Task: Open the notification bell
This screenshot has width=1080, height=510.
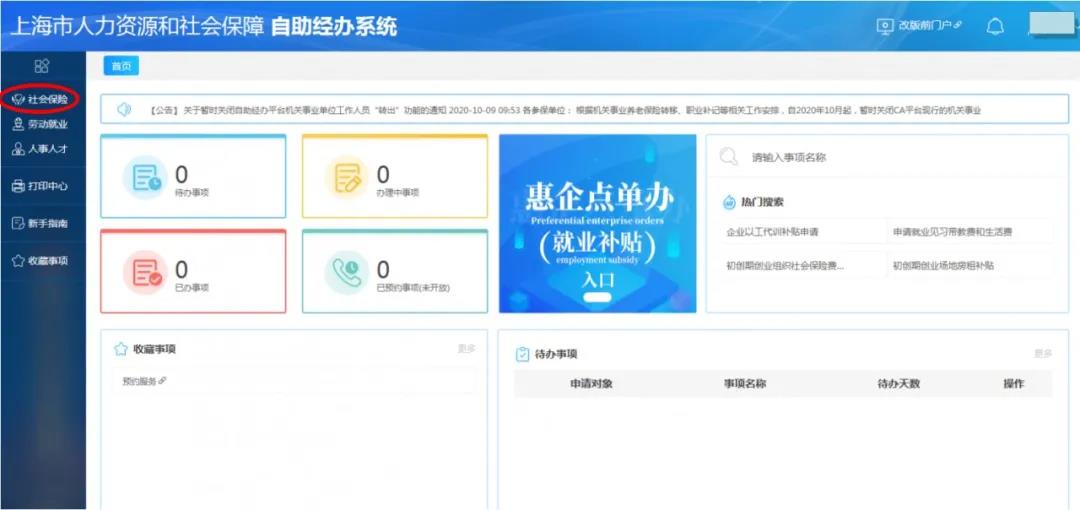Action: [995, 27]
